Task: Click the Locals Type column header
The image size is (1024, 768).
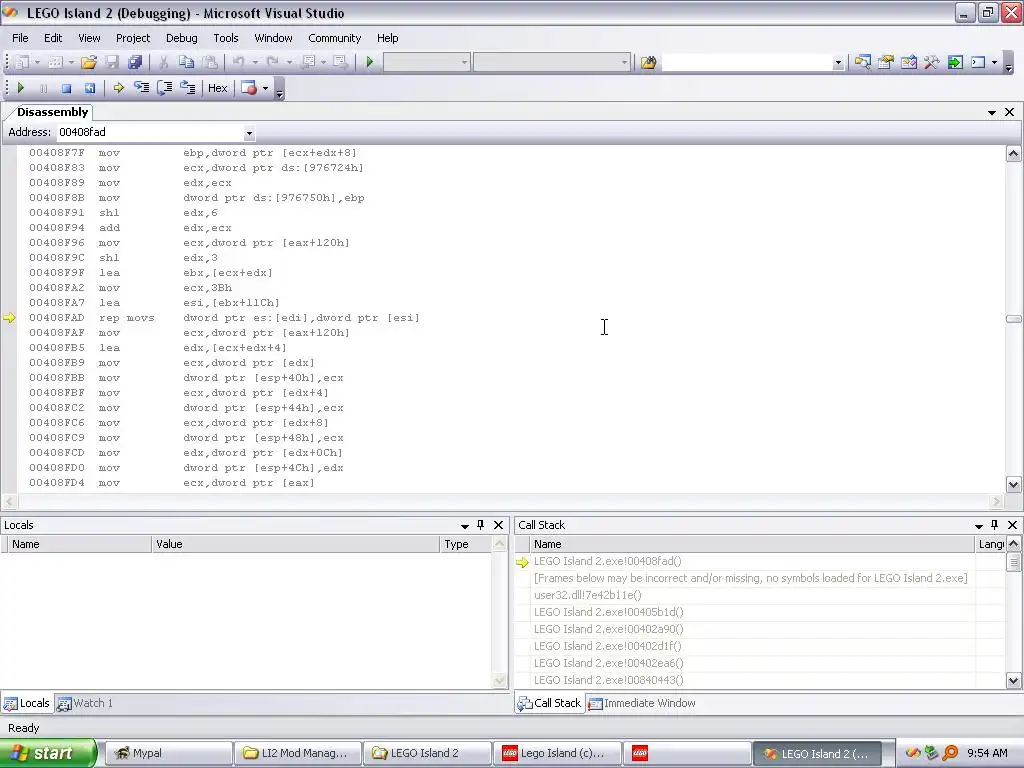Action: [465, 544]
